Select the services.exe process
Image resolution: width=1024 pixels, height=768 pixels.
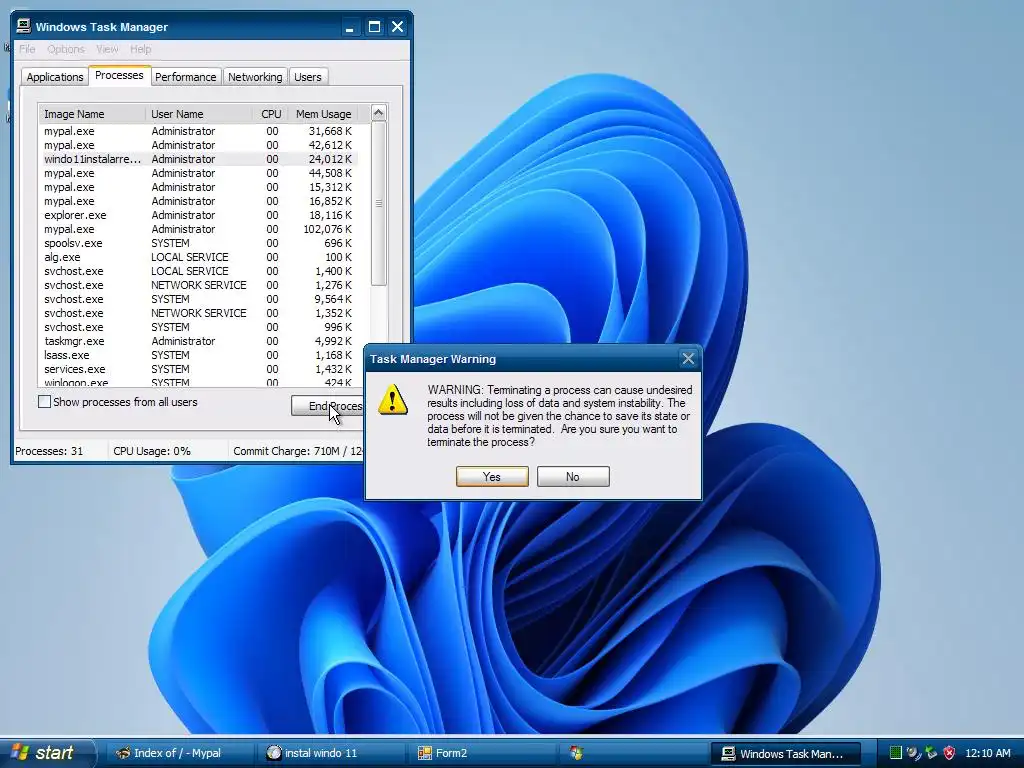point(198,369)
